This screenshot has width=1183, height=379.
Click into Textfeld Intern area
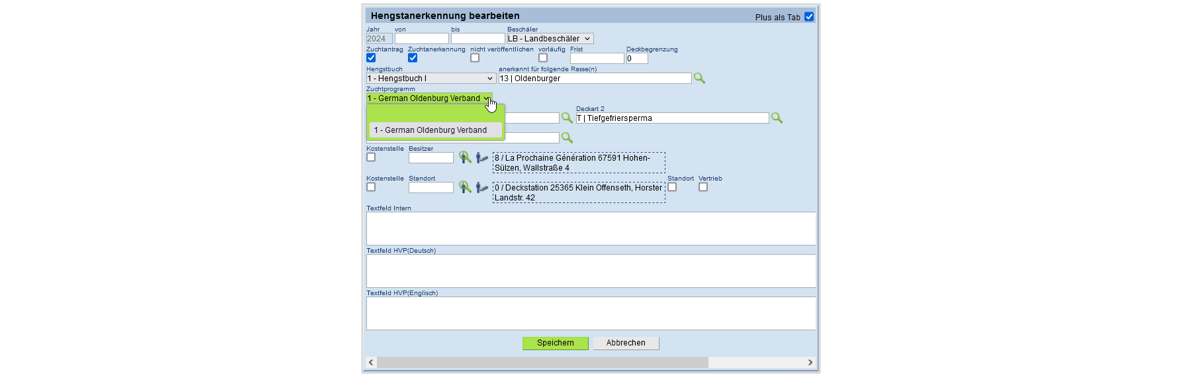591,229
